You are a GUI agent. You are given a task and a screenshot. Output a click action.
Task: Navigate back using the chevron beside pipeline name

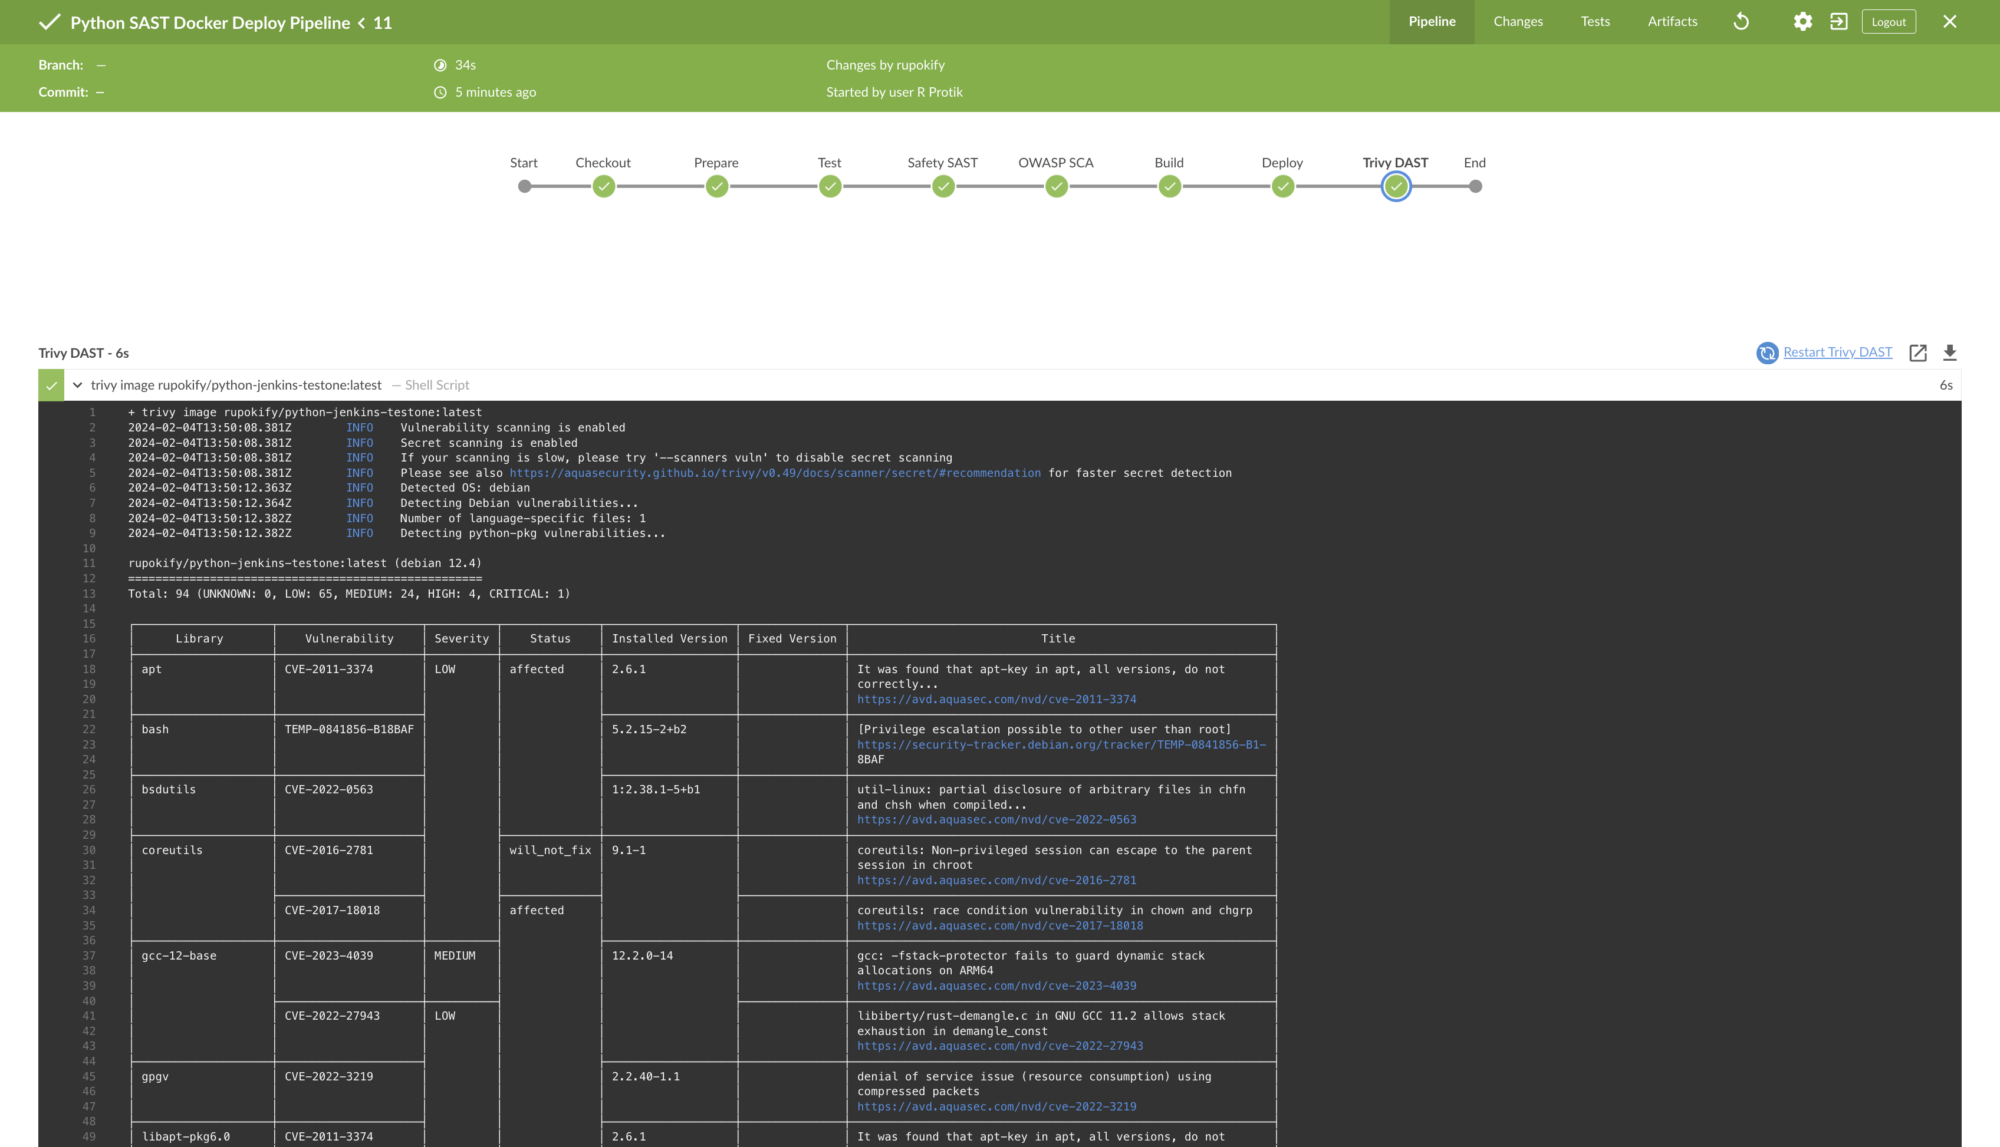[x=361, y=22]
